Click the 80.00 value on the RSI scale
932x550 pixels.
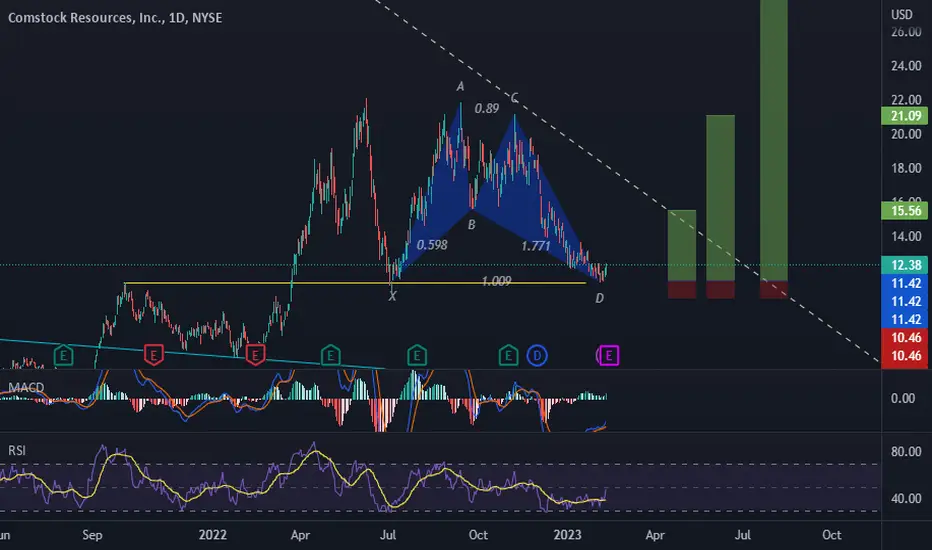click(x=906, y=452)
